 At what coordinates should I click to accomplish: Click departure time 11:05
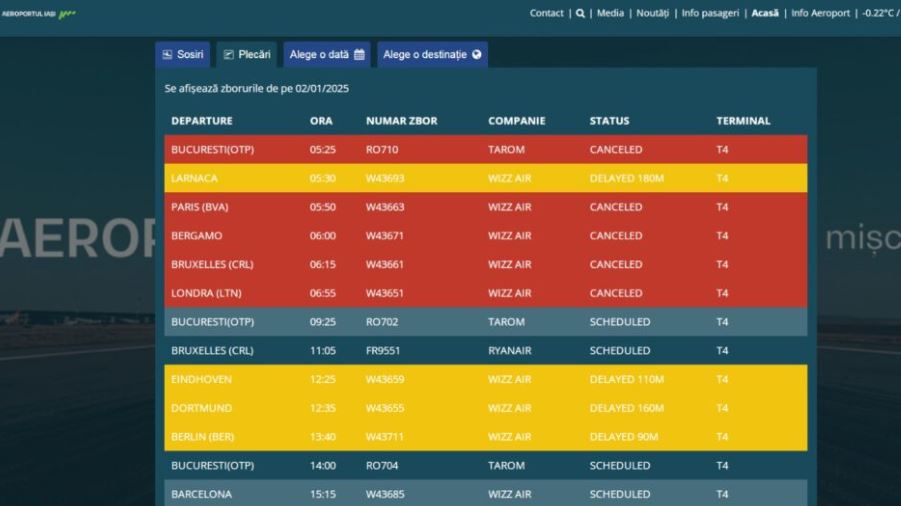(x=322, y=351)
